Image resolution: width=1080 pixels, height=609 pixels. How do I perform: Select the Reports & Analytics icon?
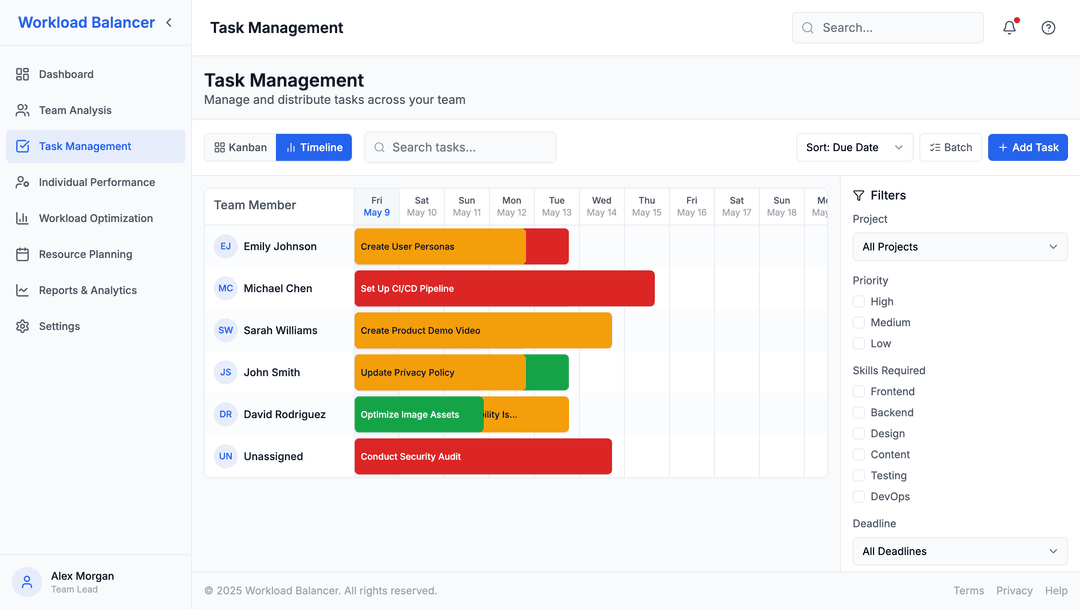coord(22,290)
